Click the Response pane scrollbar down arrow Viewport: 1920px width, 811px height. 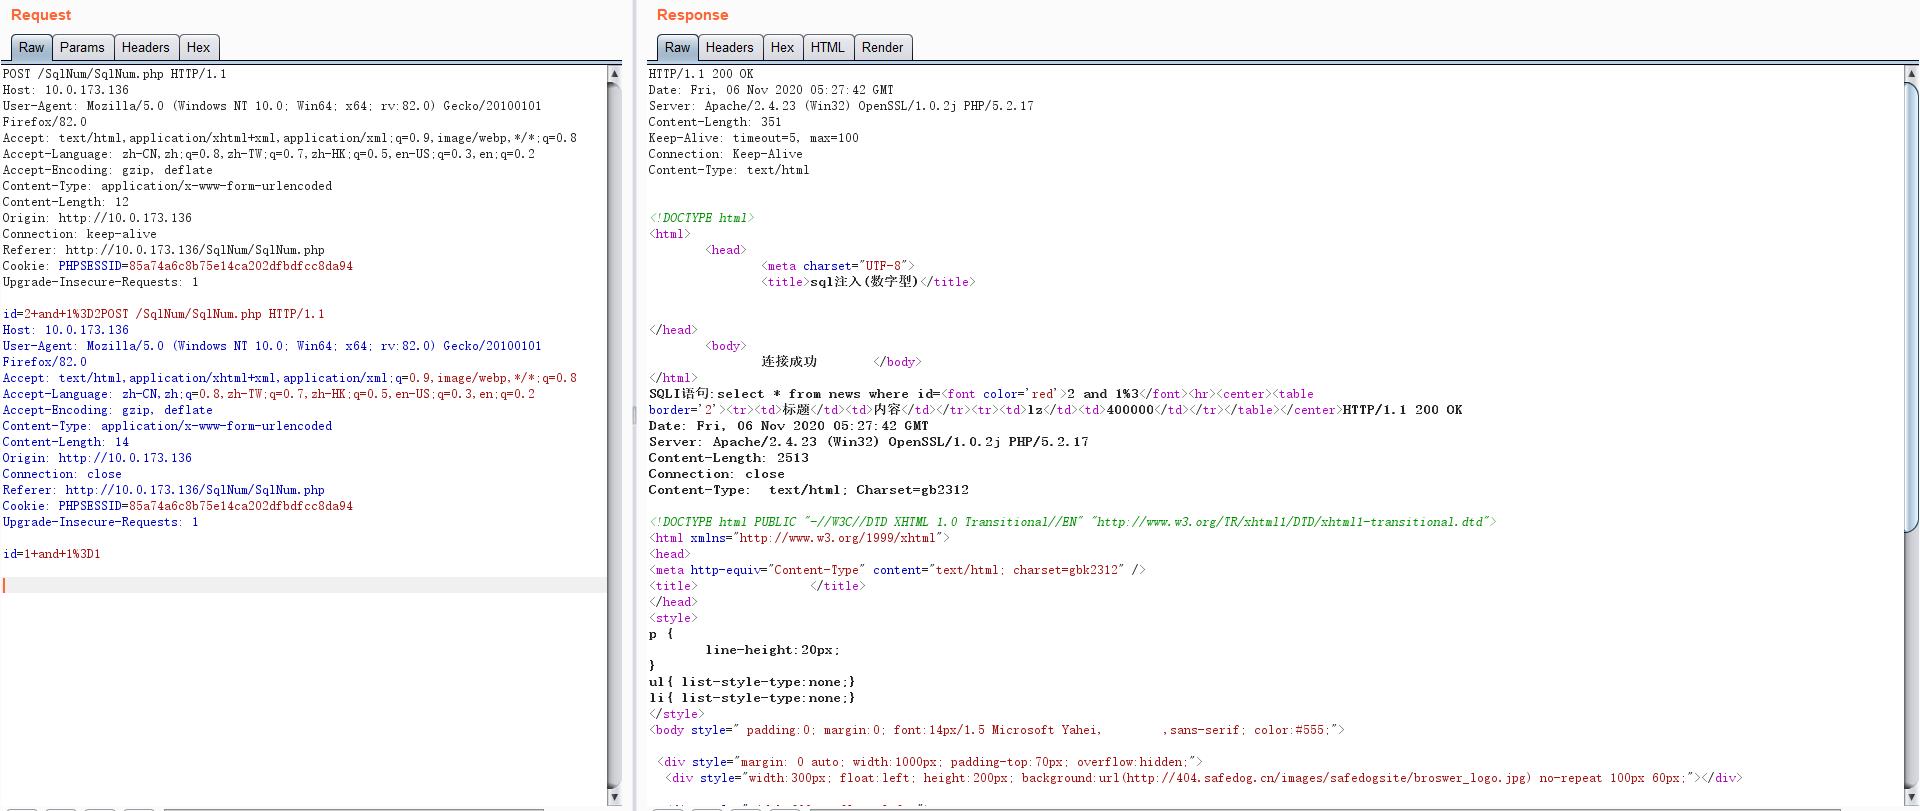(1912, 796)
